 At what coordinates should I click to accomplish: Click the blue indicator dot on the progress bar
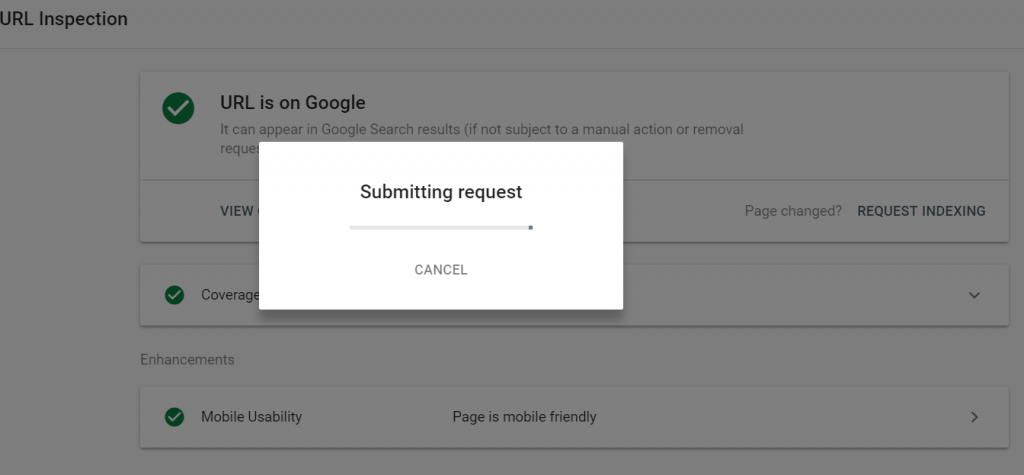(x=530, y=227)
